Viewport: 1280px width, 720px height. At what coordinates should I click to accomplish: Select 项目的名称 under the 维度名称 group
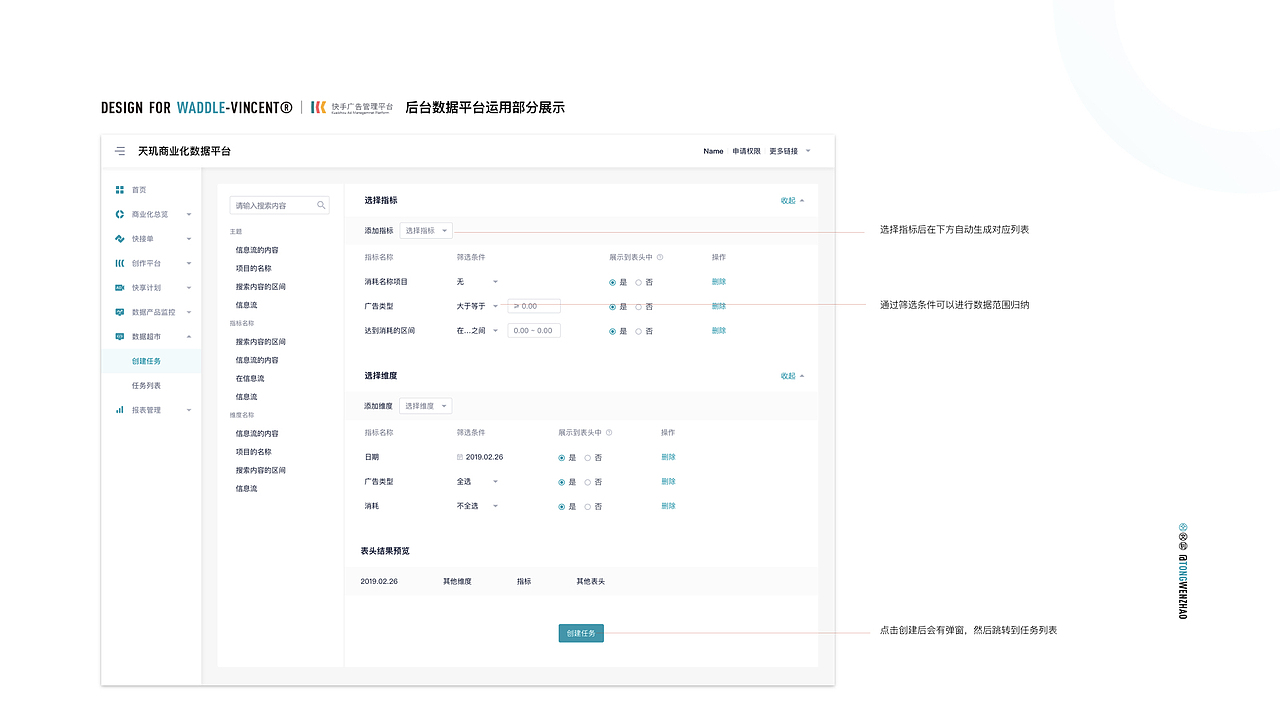(253, 452)
